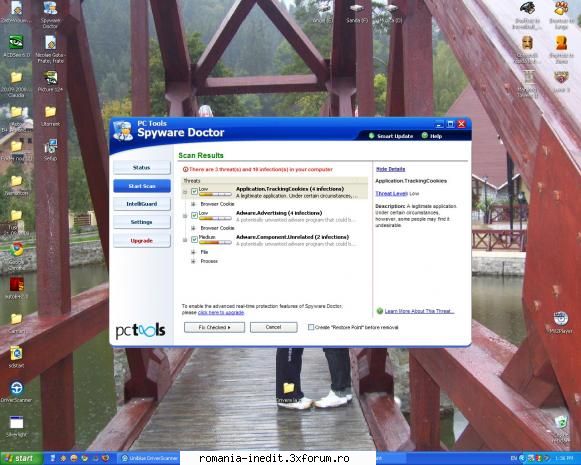Viewport: 581px width, 465px height.
Task: Follow the Learn More About This Threat link
Action: (419, 311)
